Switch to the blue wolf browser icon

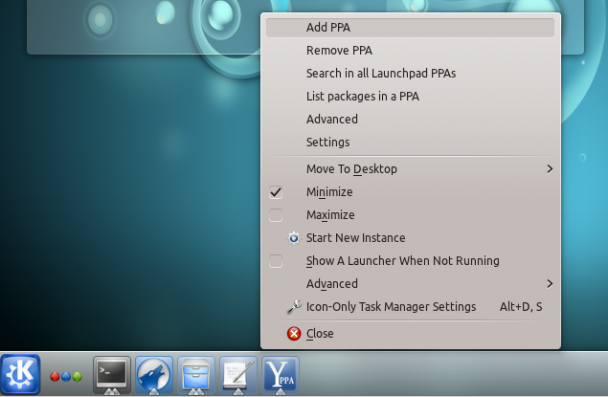point(154,375)
